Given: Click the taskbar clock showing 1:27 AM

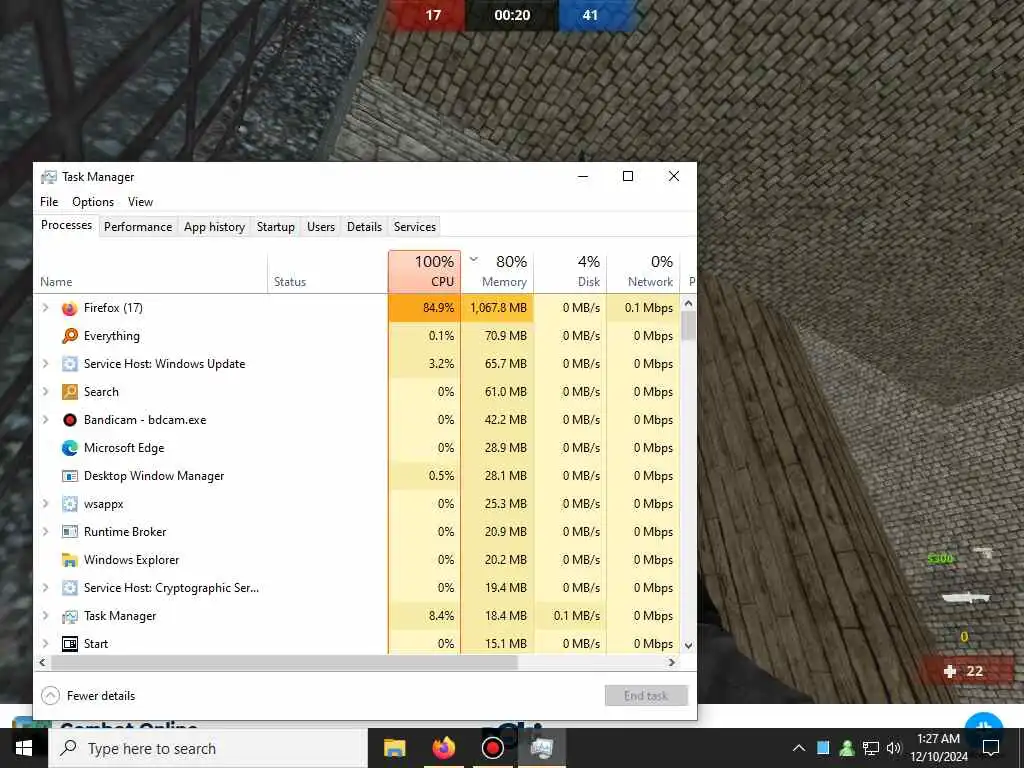Looking at the screenshot, I should (938, 748).
